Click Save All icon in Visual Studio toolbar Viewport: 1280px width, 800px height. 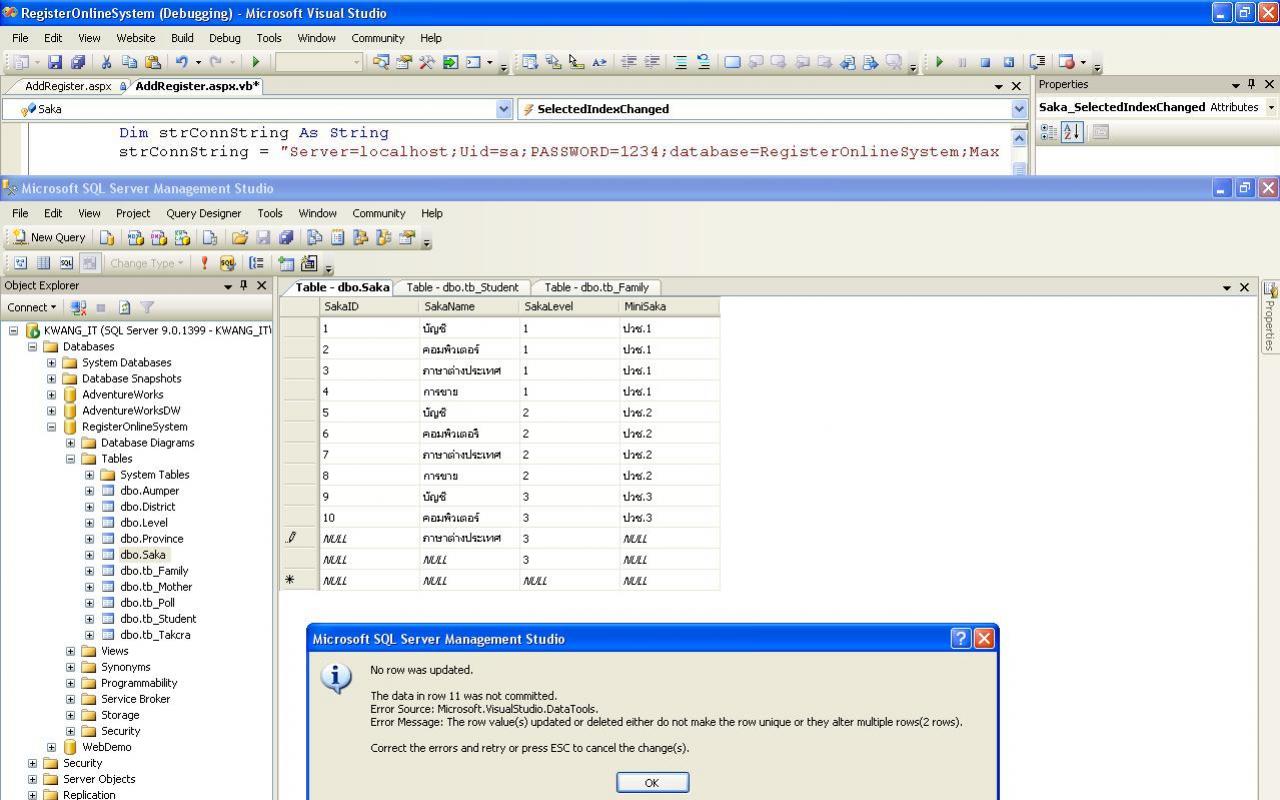click(x=78, y=62)
